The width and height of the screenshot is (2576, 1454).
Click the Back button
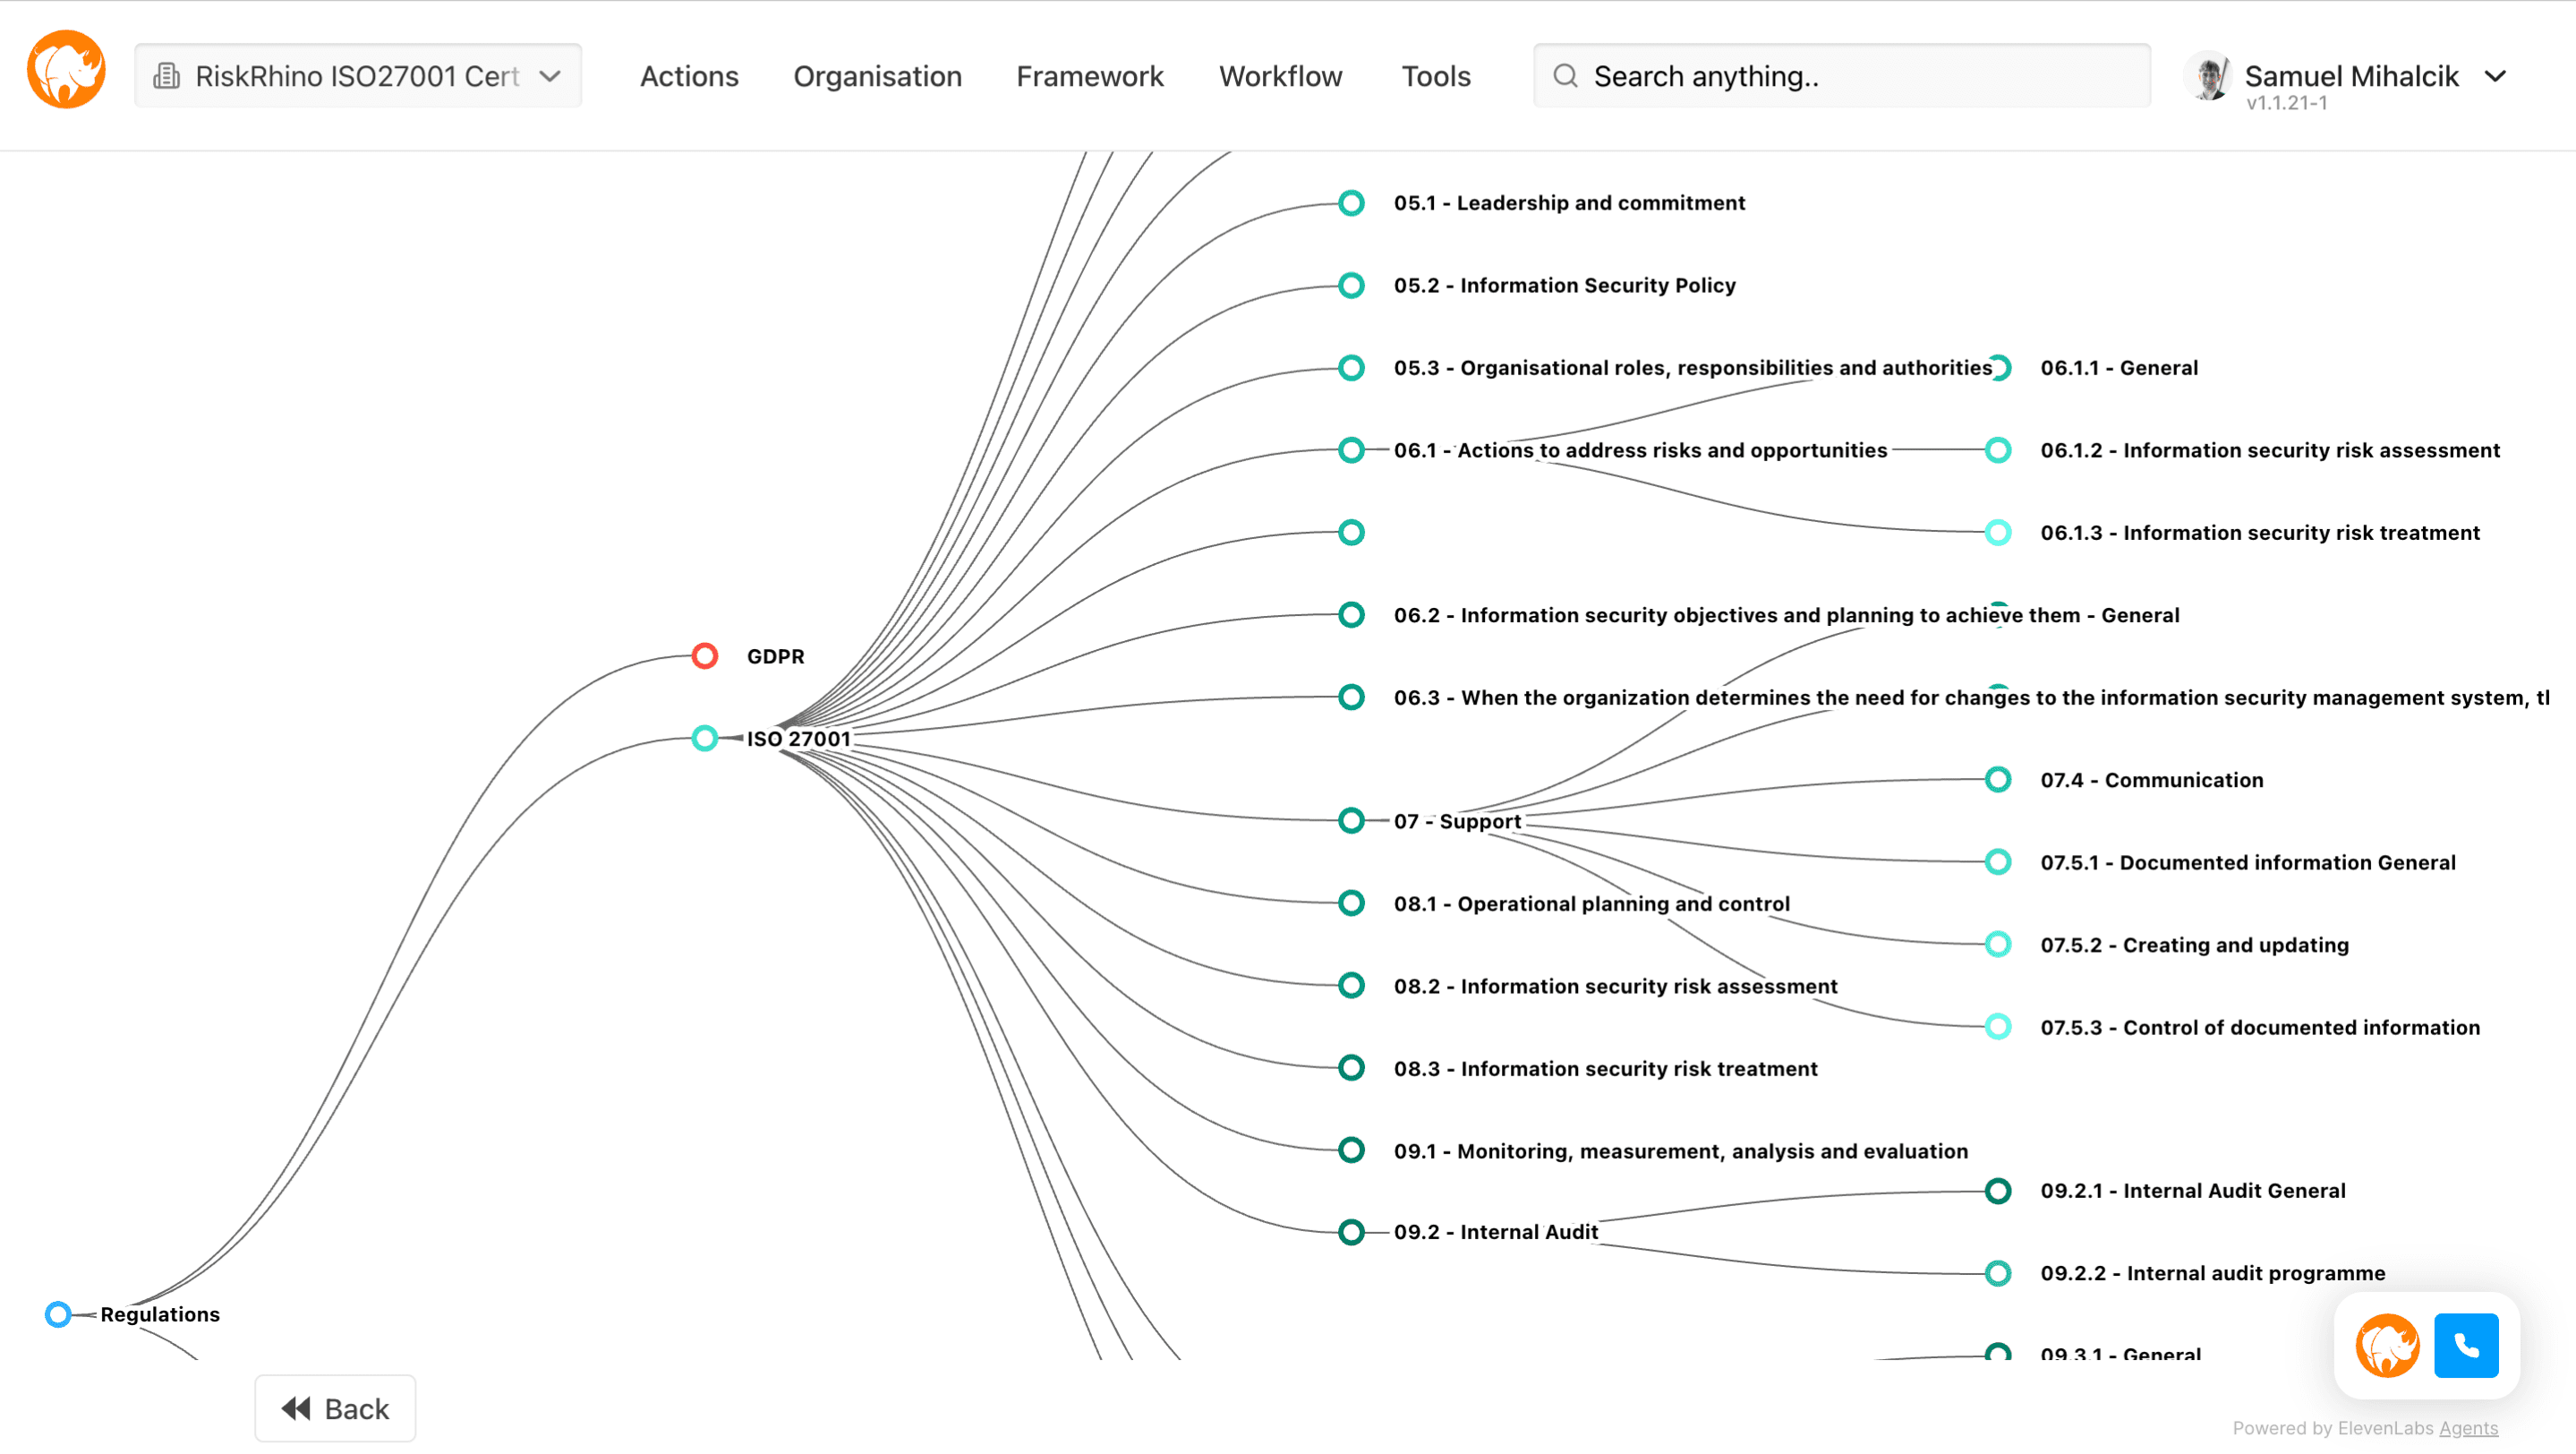(x=335, y=1408)
